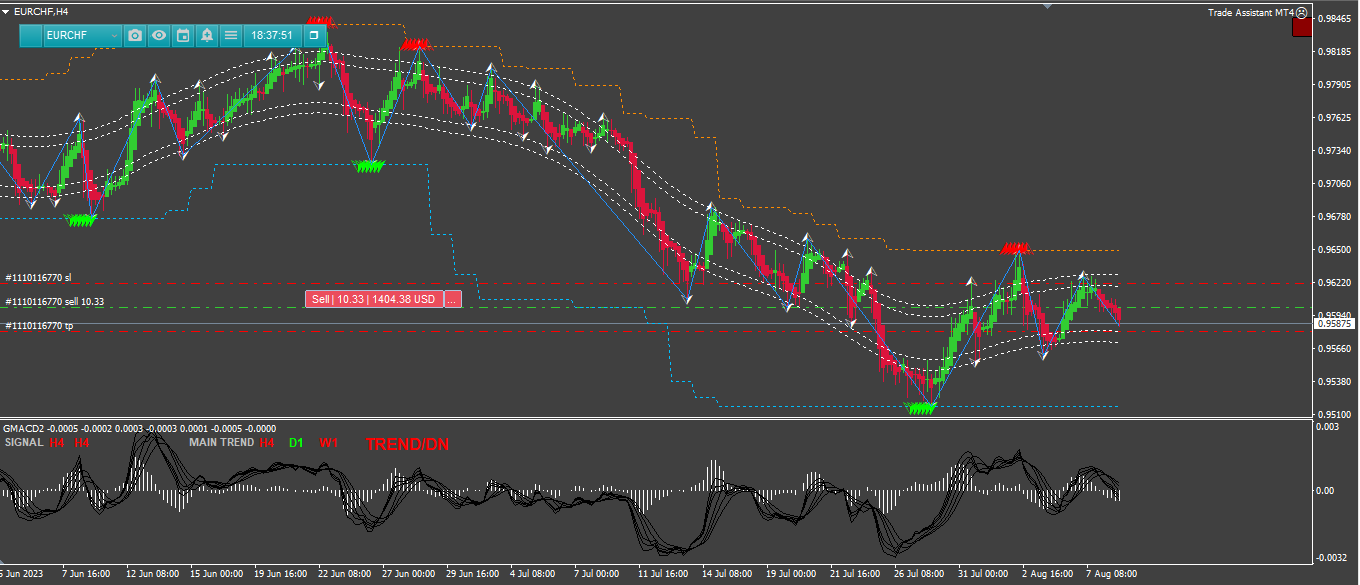Click the green D1 trend indicator text
This screenshot has width=1360, height=585.
coord(296,442)
